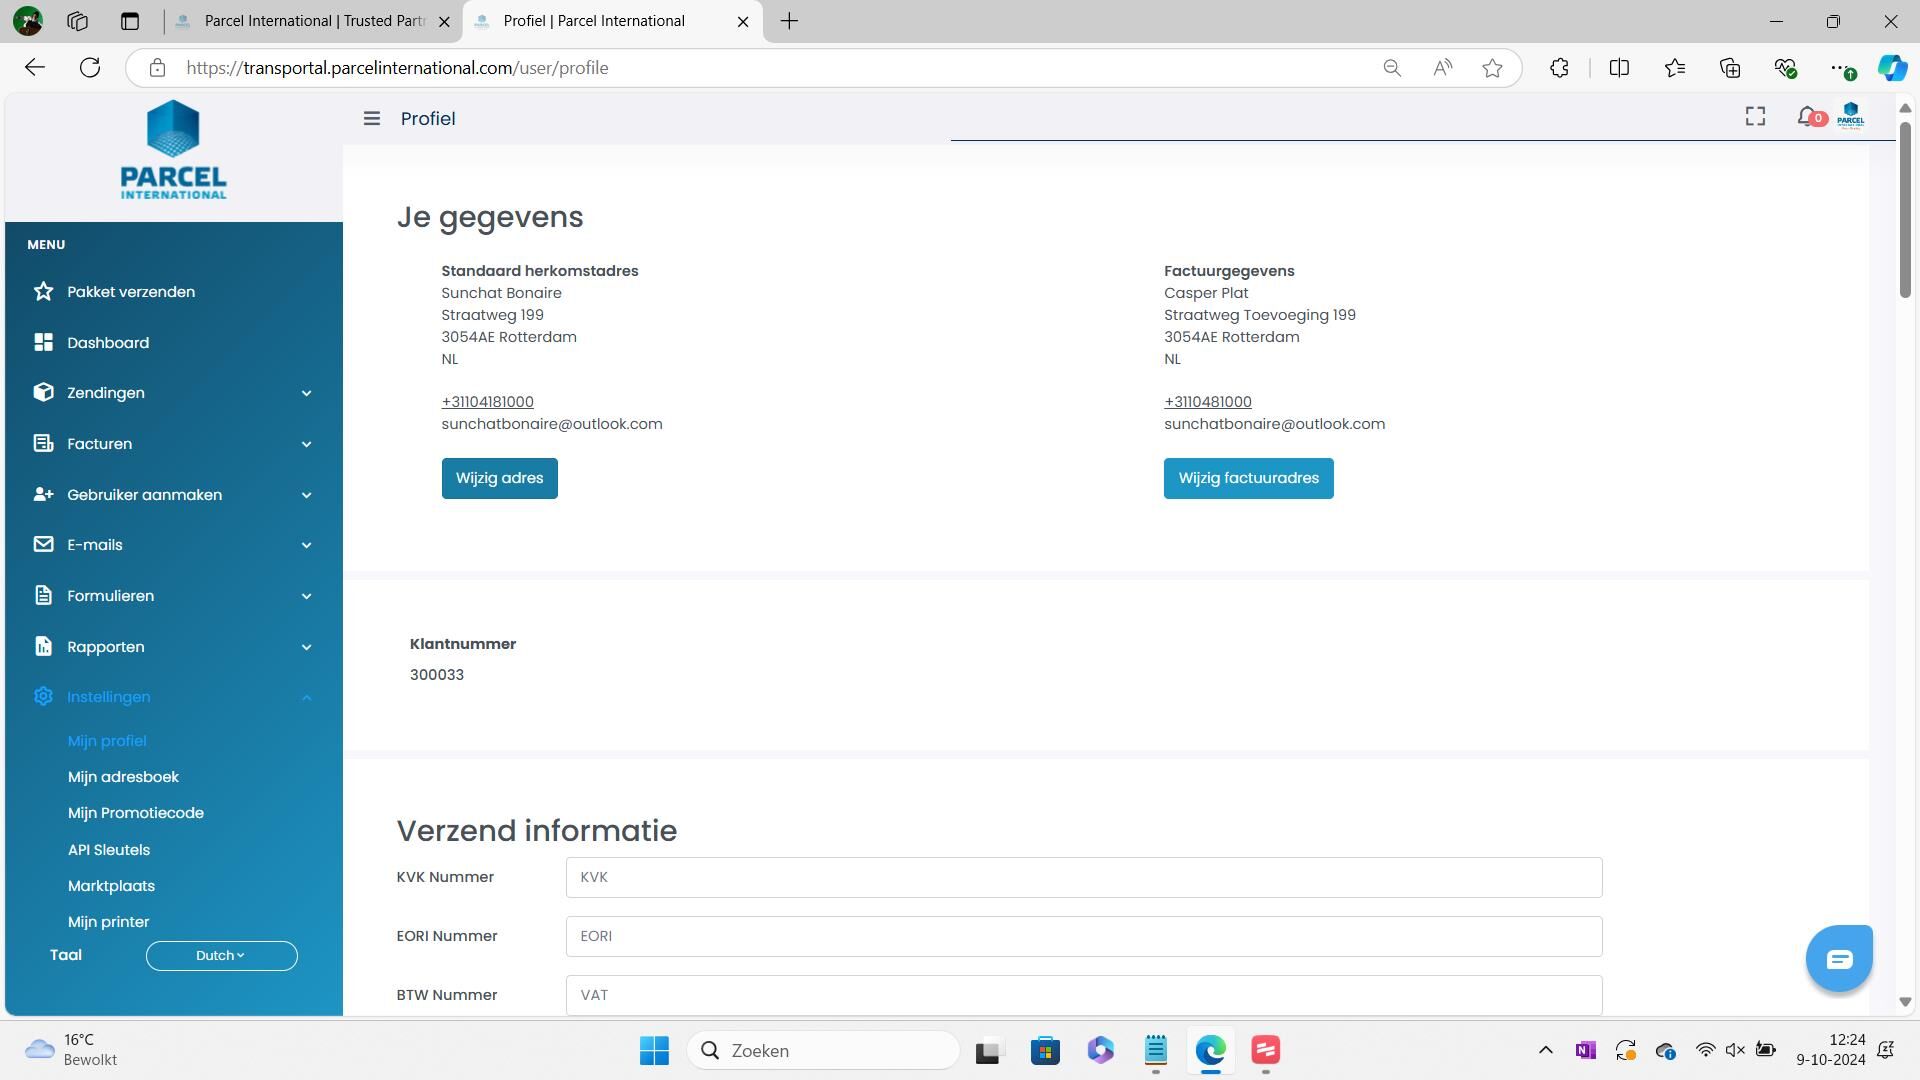Toggle fullscreen mode icon in header
The width and height of the screenshot is (1920, 1080).
pos(1755,117)
